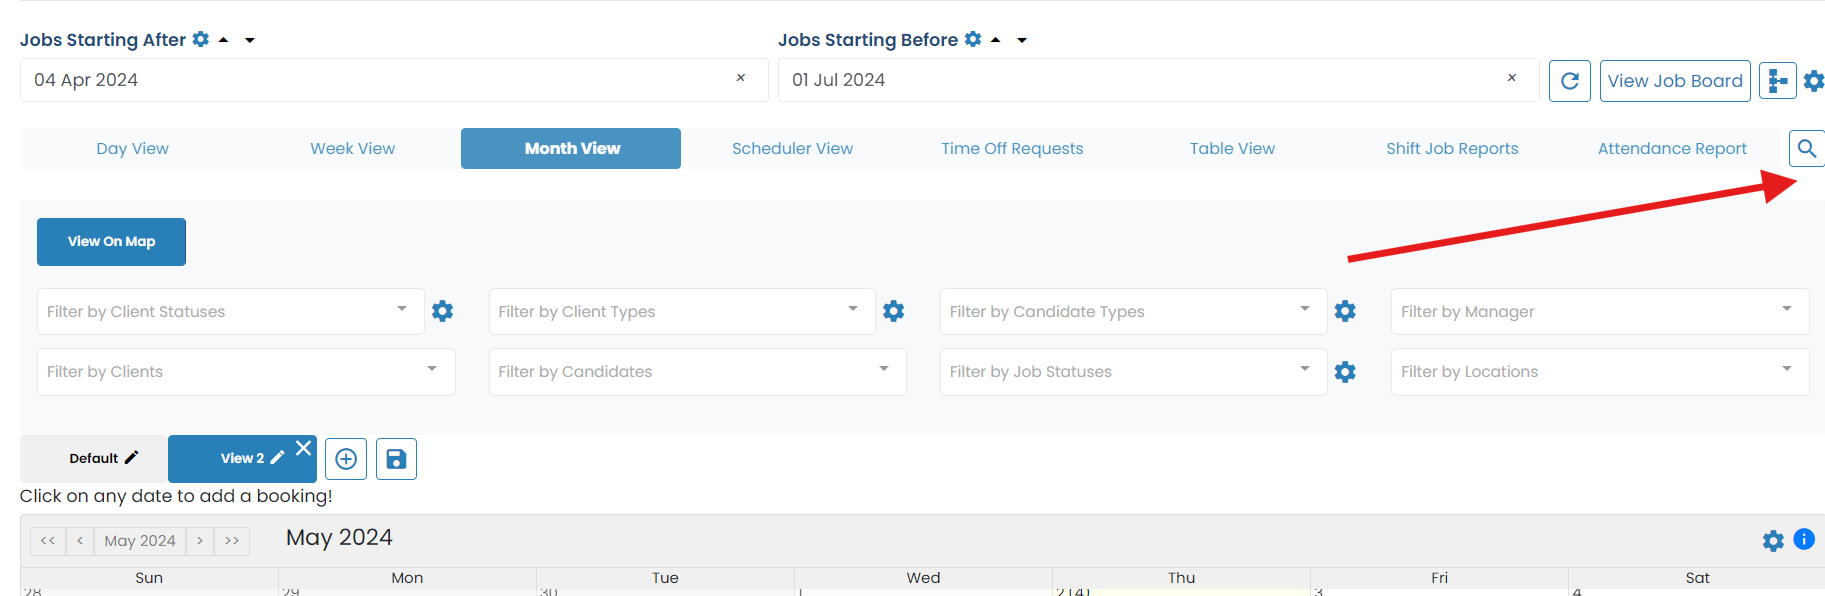This screenshot has width=1825, height=596.
Task: Go to next month with single arrow
Action: coord(200,541)
